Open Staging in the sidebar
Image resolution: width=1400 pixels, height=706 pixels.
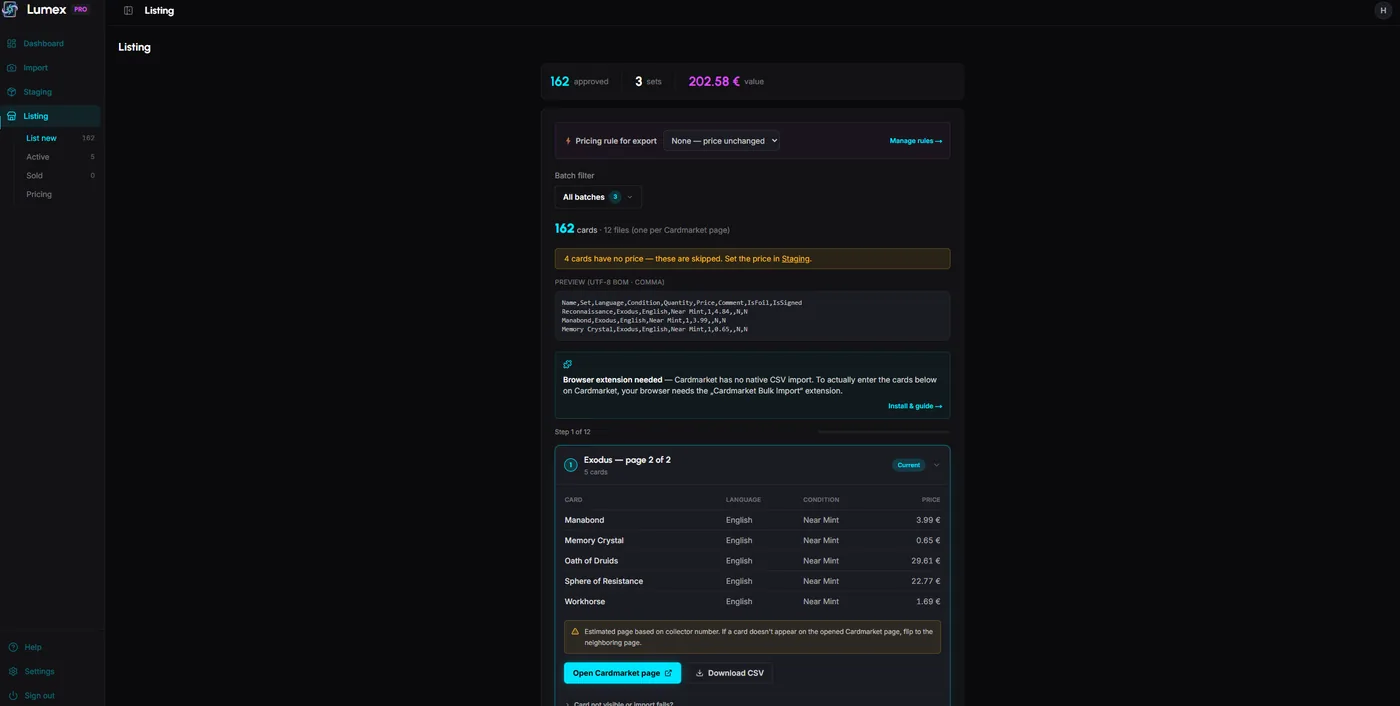pyautogui.click(x=51, y=92)
